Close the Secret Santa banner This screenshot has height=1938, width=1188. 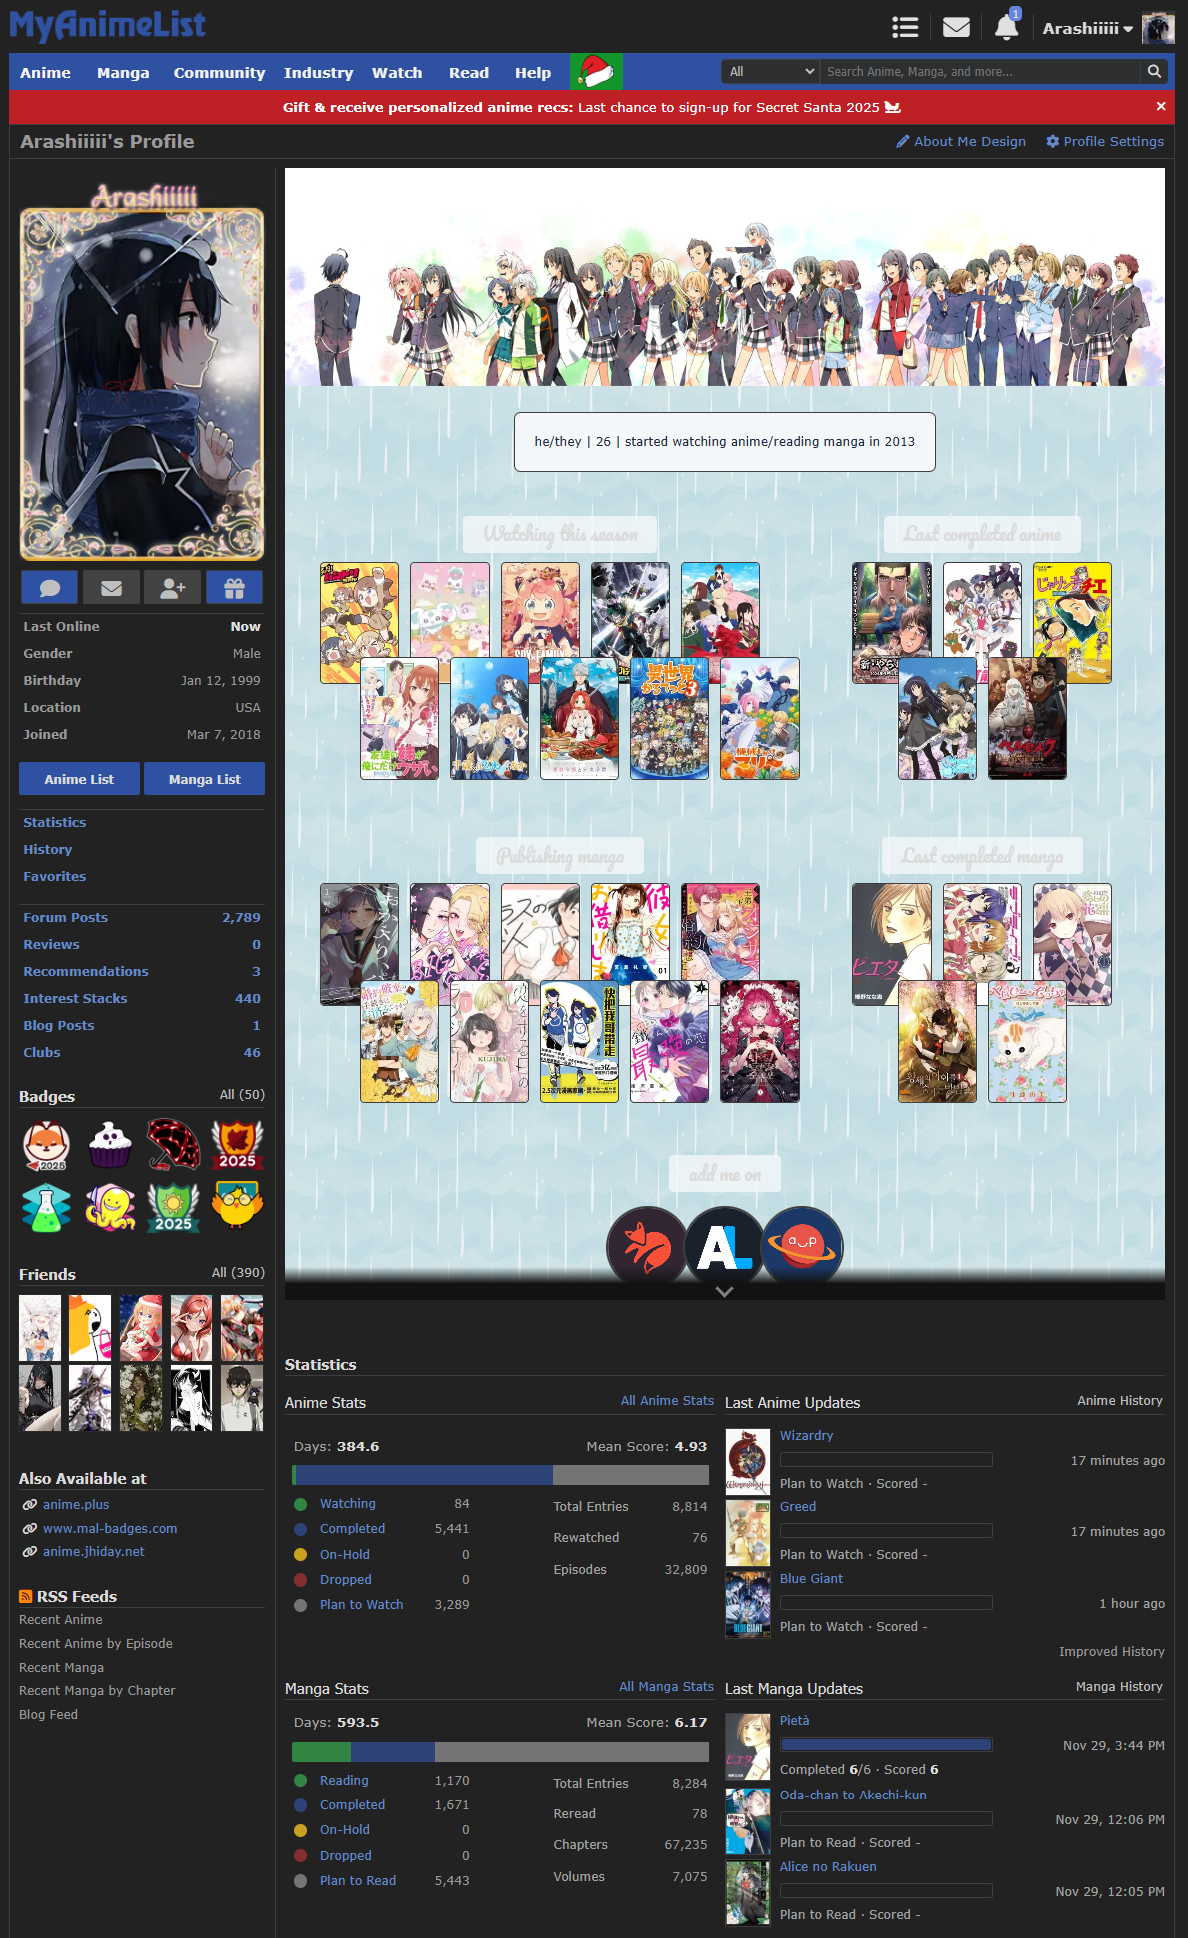point(1161,106)
